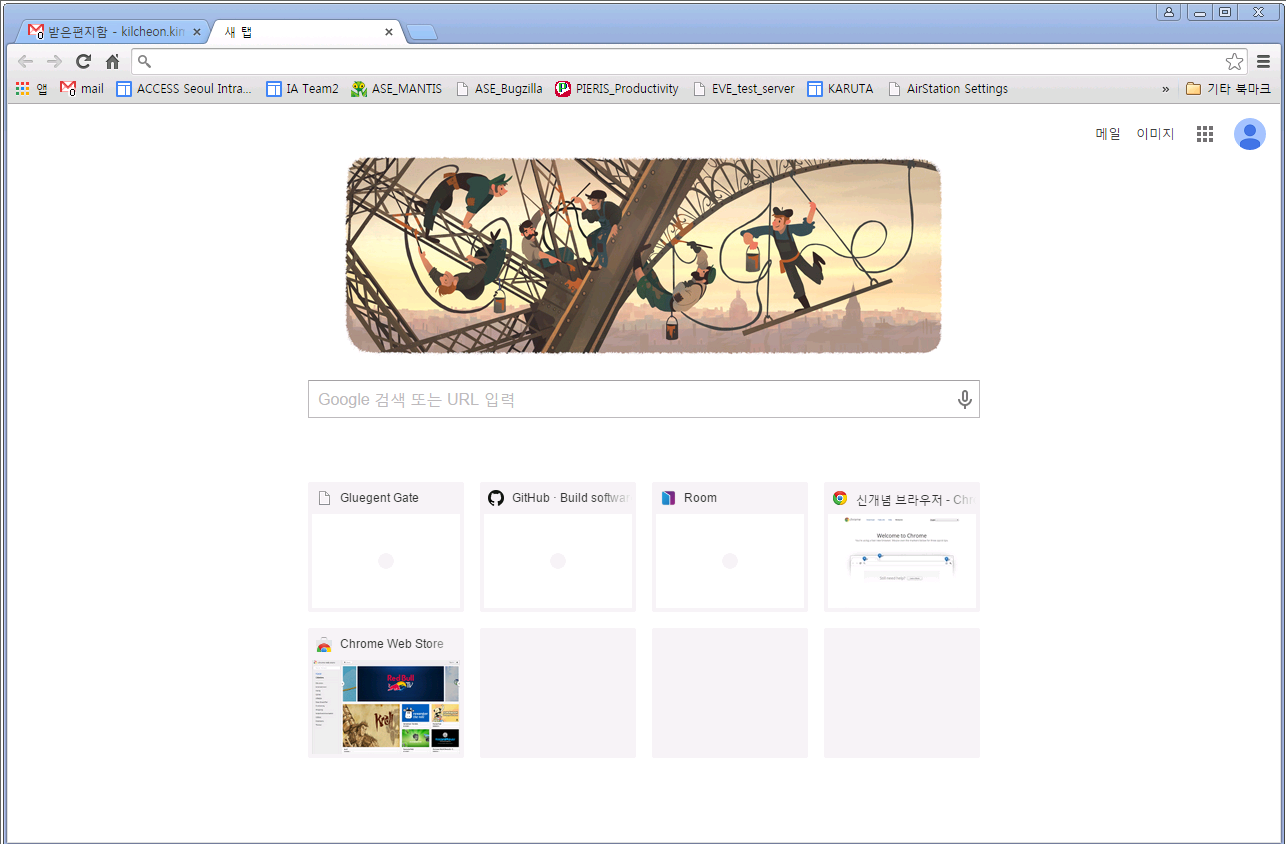Bookmark this page with the star icon

click(1235, 61)
